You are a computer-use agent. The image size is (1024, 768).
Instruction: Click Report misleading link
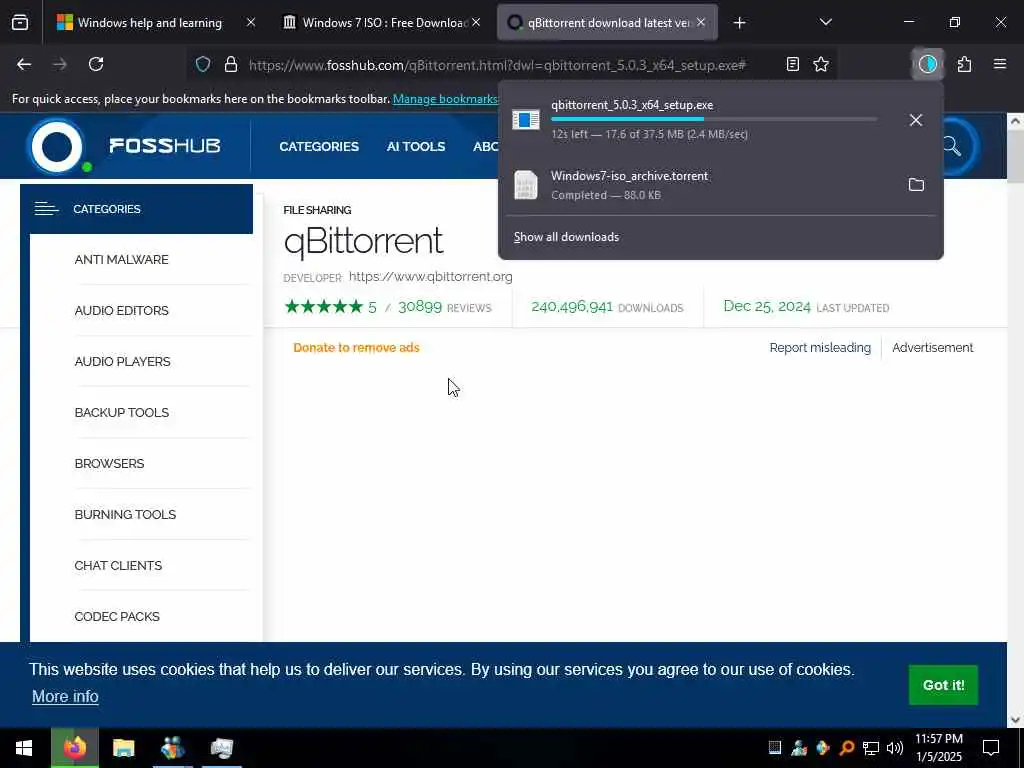click(x=820, y=347)
